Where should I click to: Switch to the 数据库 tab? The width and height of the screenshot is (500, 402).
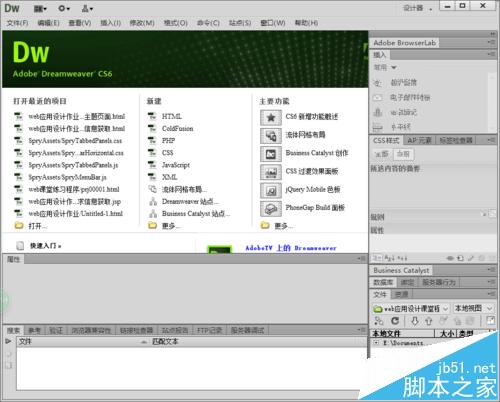pyautogui.click(x=383, y=283)
